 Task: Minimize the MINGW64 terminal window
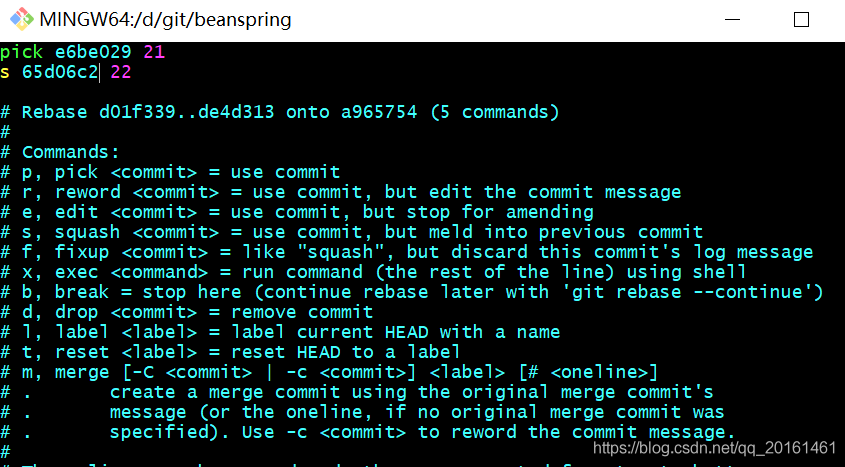pos(732,19)
